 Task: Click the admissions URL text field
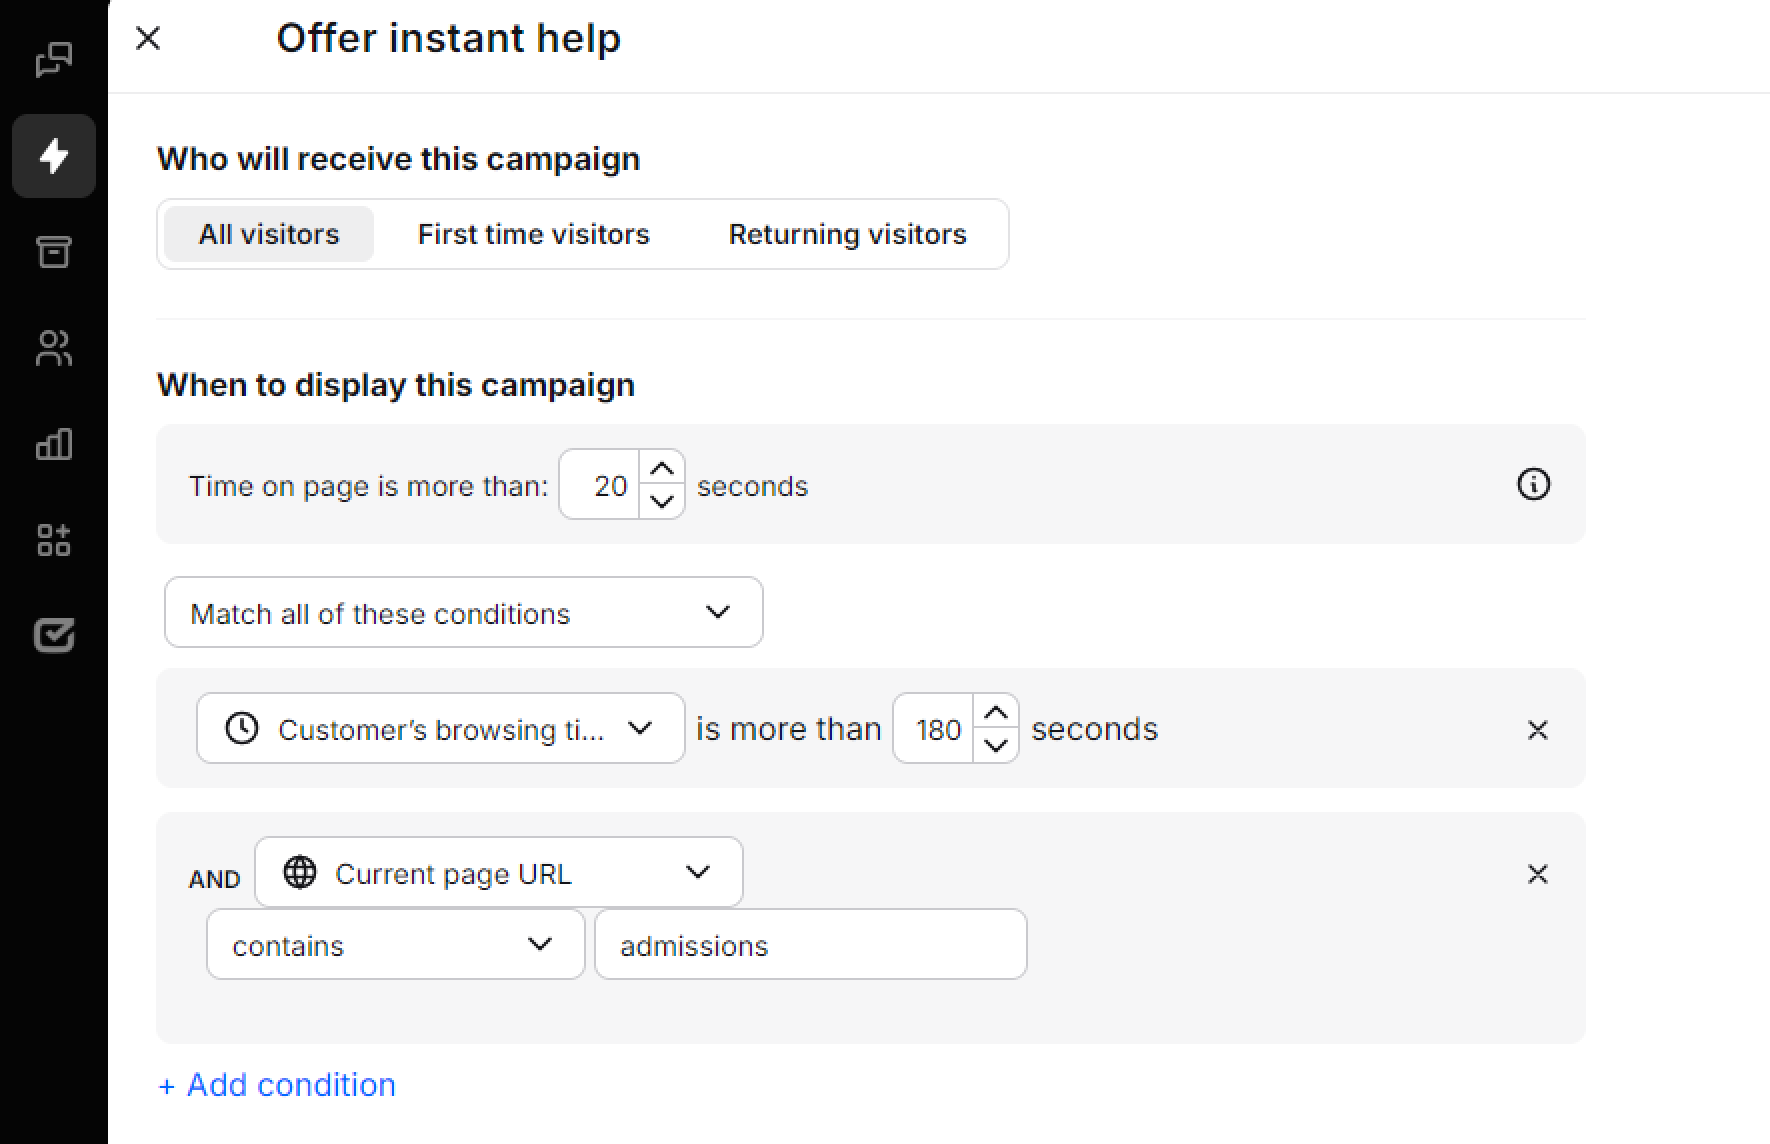810,945
